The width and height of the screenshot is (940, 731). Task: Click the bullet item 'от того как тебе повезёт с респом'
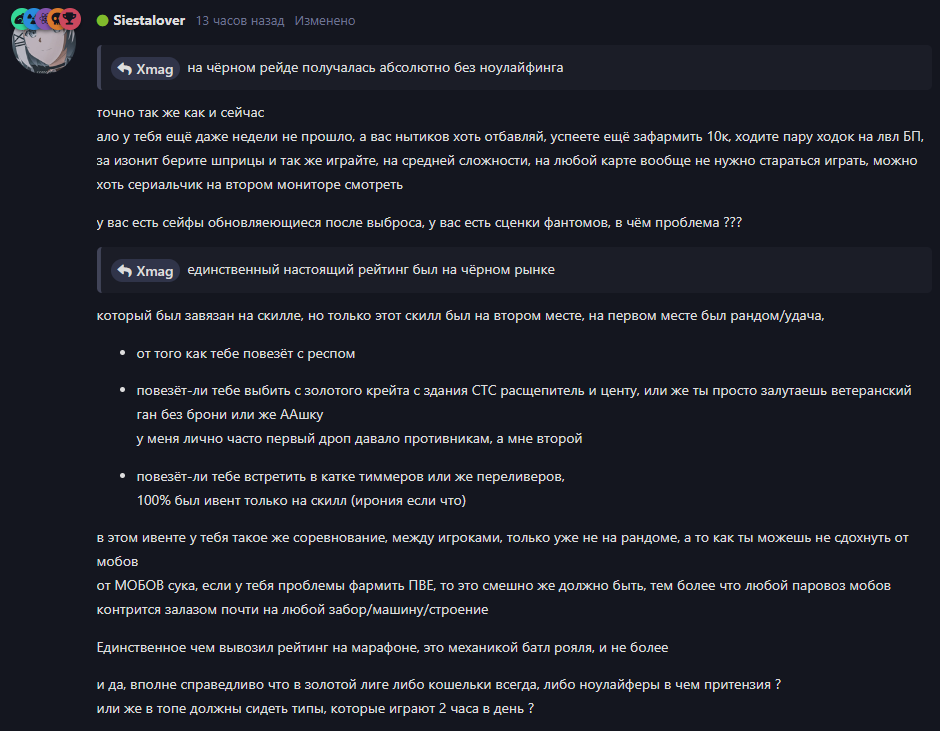click(x=246, y=353)
